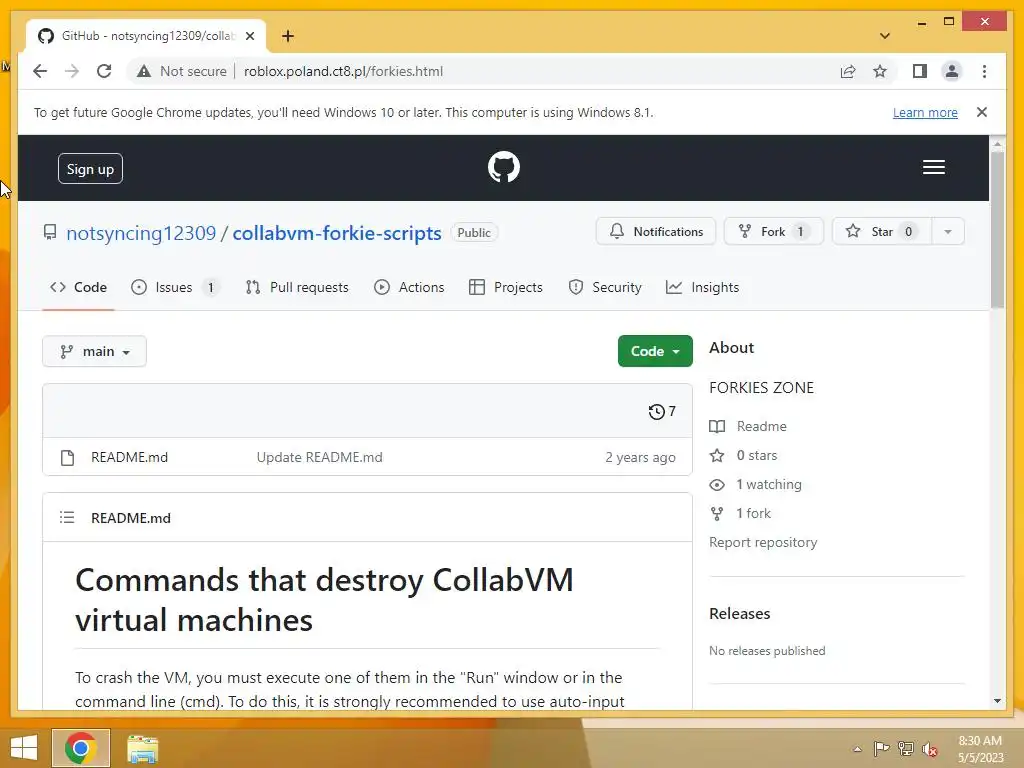Click the repository book icon near owner name
This screenshot has height=768, width=1024.
[x=50, y=232]
